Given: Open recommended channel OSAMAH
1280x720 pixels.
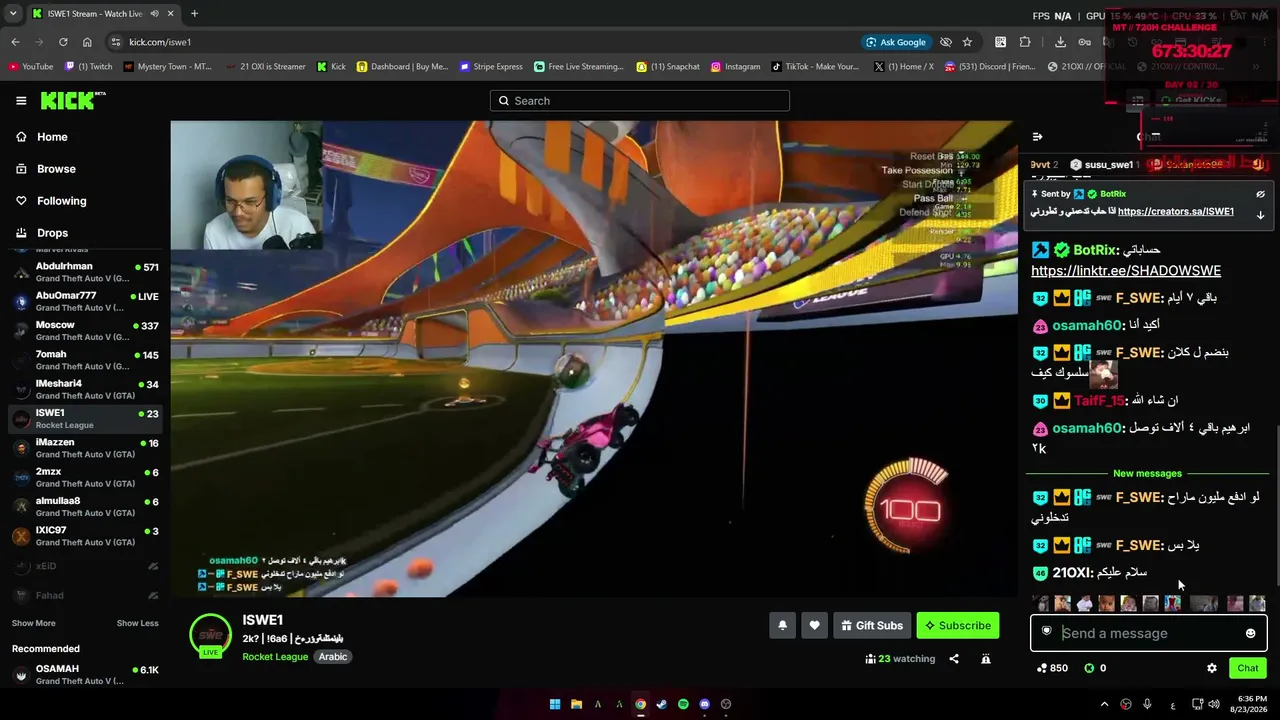Looking at the screenshot, I should tap(85, 675).
